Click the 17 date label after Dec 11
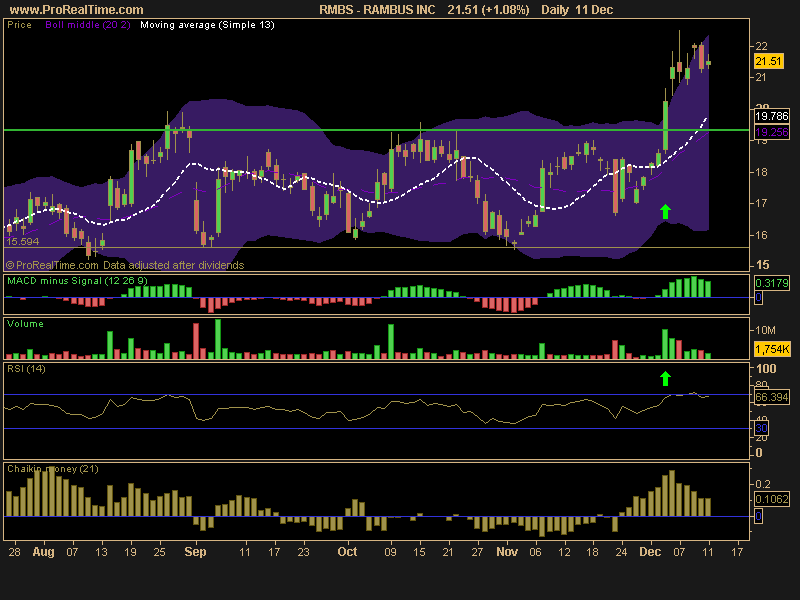Screen dimensions: 800x600 pyautogui.click(x=737, y=552)
